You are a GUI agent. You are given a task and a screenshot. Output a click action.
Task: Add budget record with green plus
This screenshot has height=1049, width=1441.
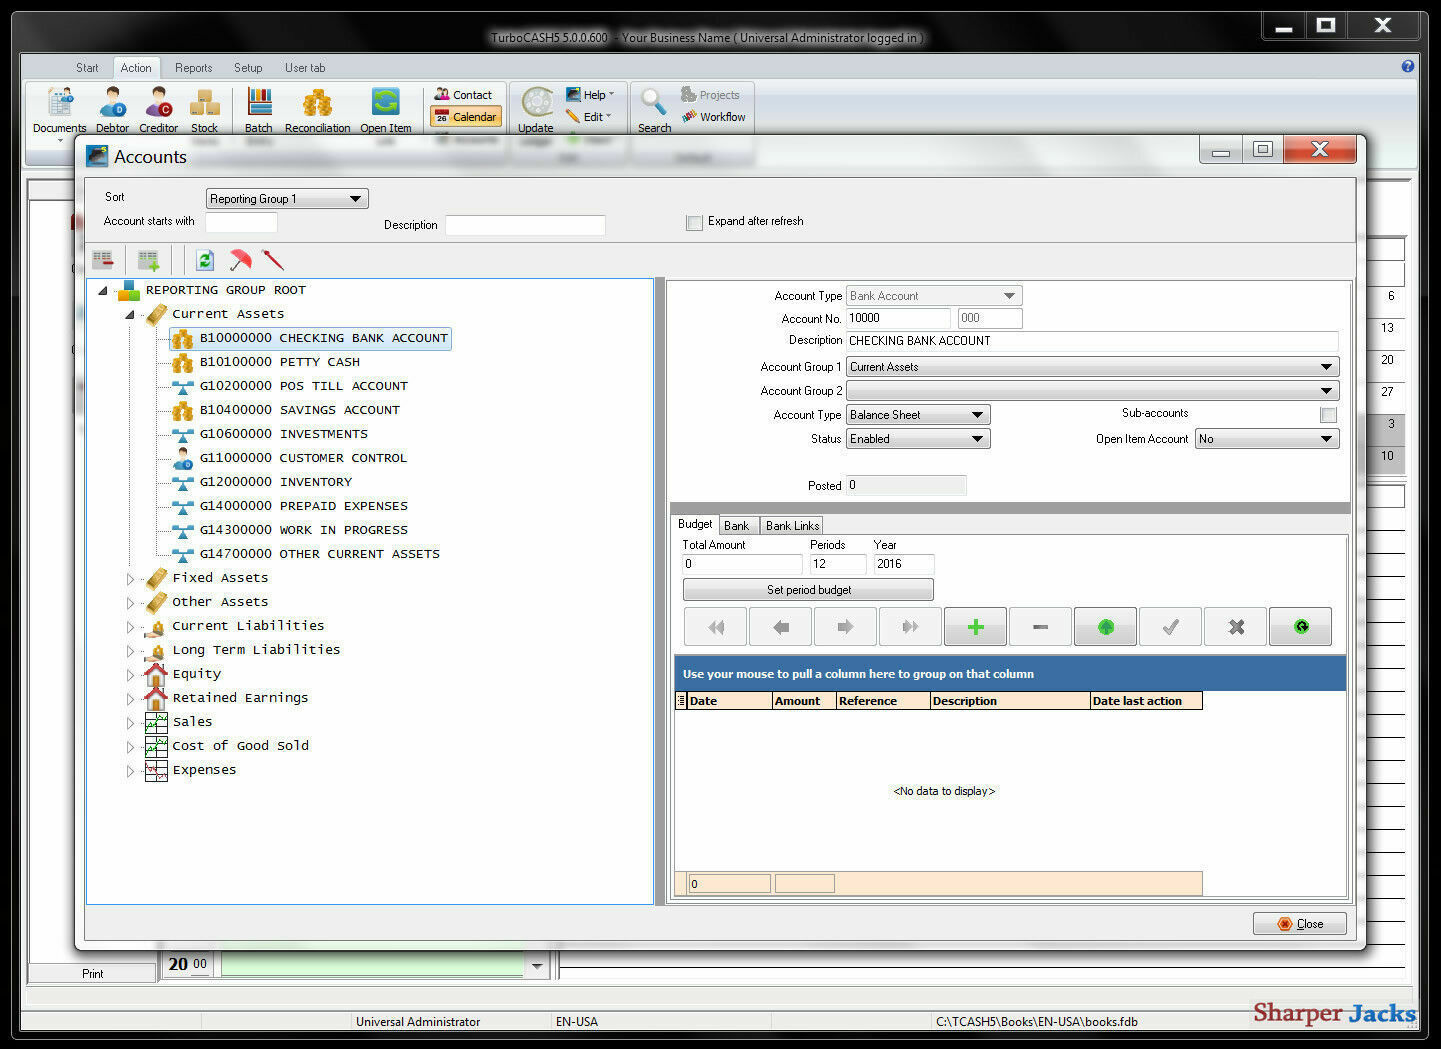pos(975,627)
